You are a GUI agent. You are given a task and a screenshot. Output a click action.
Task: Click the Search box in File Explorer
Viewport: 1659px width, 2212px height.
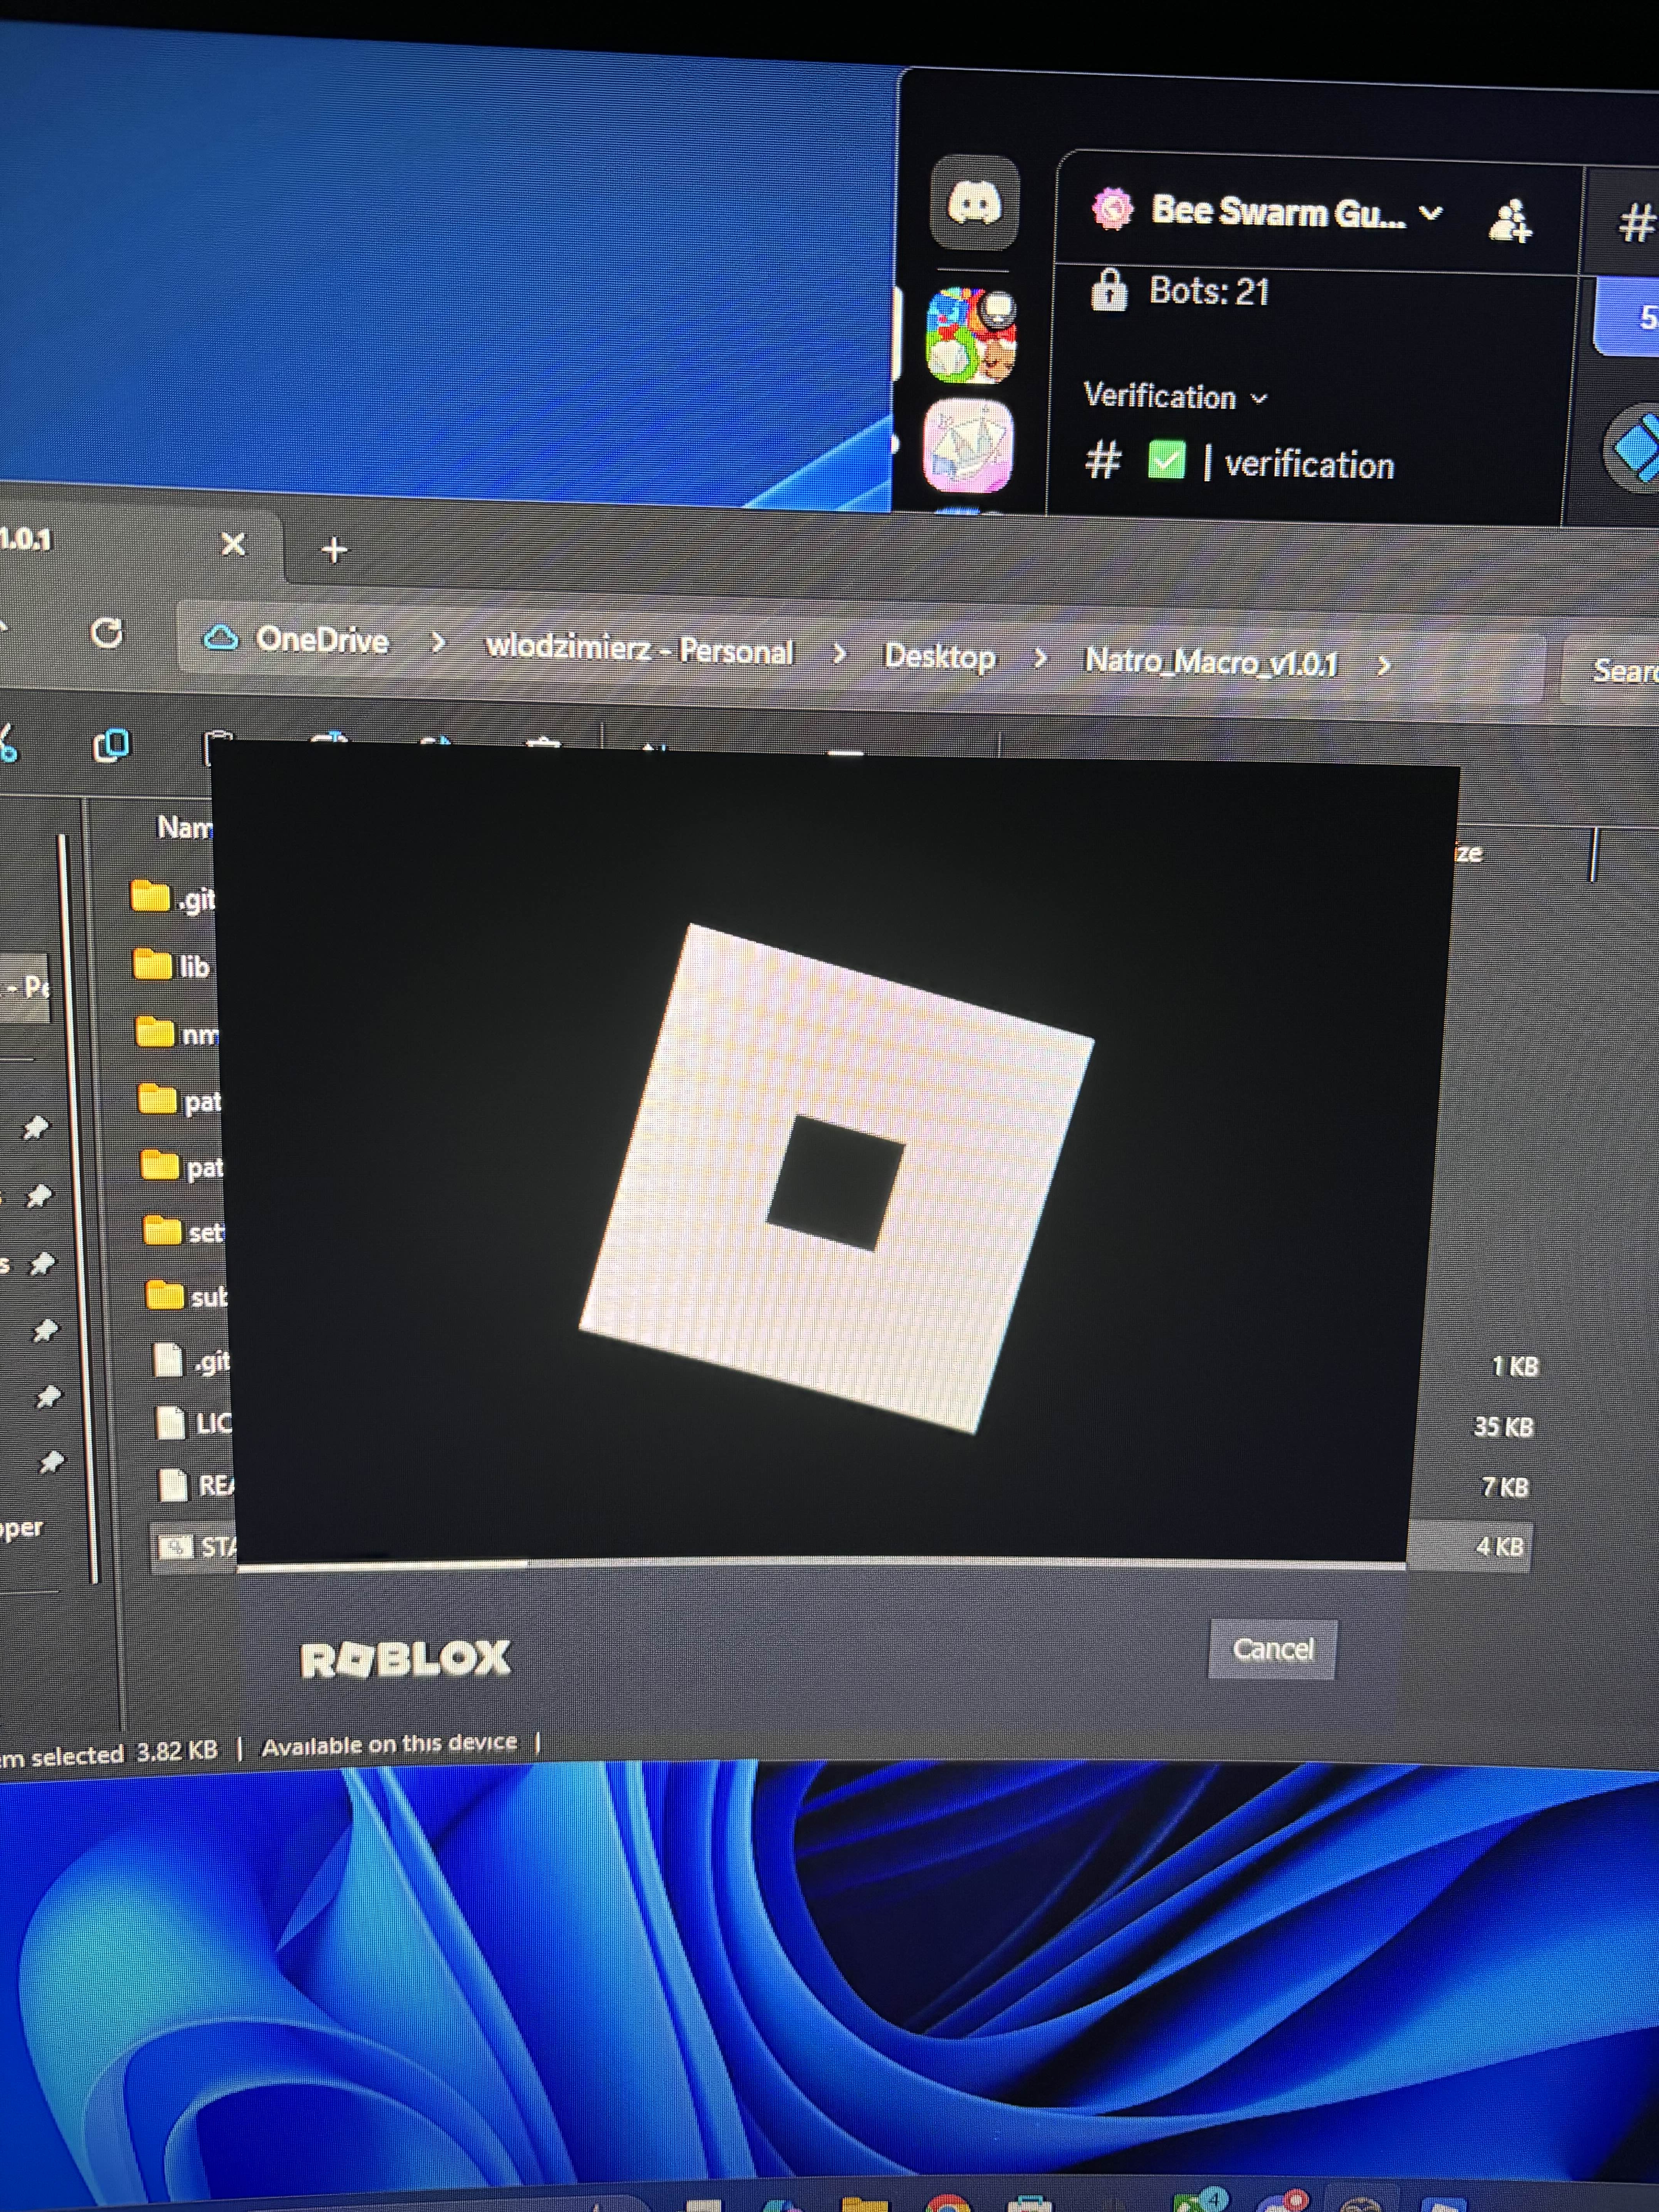pos(1620,670)
